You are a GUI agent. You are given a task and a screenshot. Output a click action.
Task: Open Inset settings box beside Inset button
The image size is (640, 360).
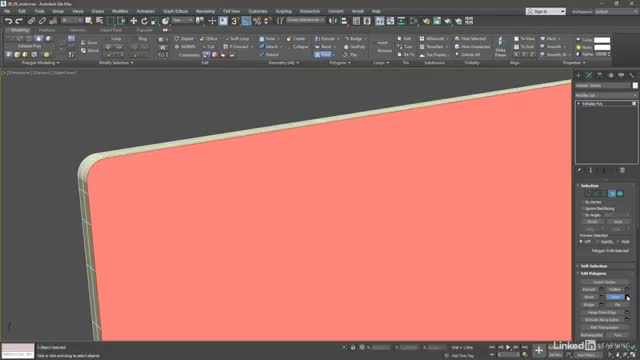(627, 297)
